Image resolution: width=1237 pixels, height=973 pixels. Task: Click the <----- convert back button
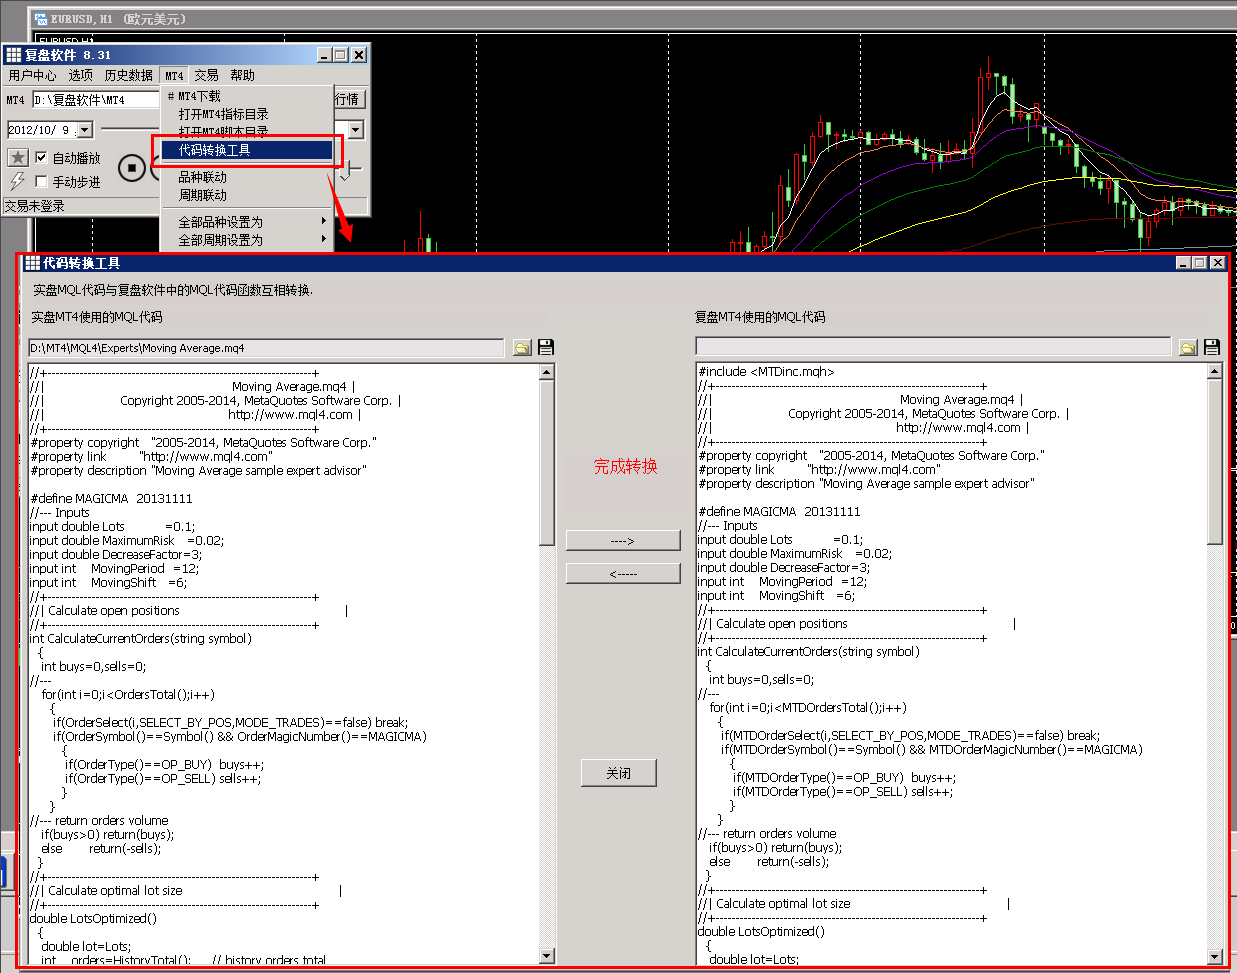pos(623,574)
